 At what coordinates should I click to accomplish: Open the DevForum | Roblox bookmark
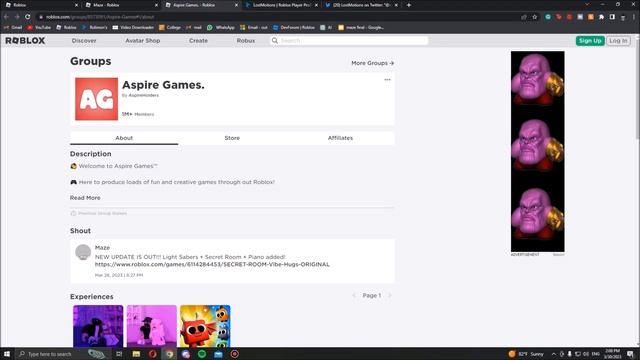294,27
